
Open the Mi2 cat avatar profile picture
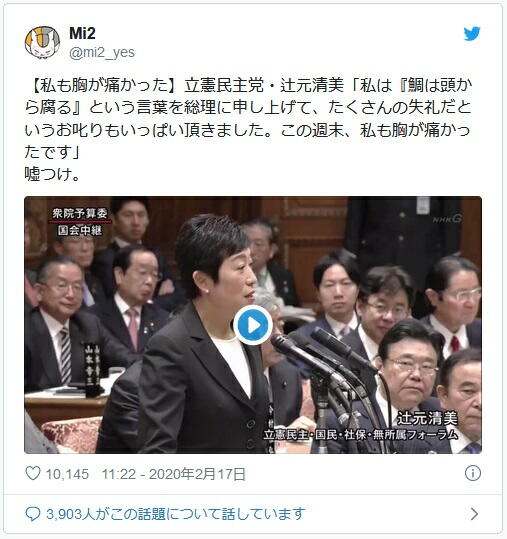click(x=42, y=42)
